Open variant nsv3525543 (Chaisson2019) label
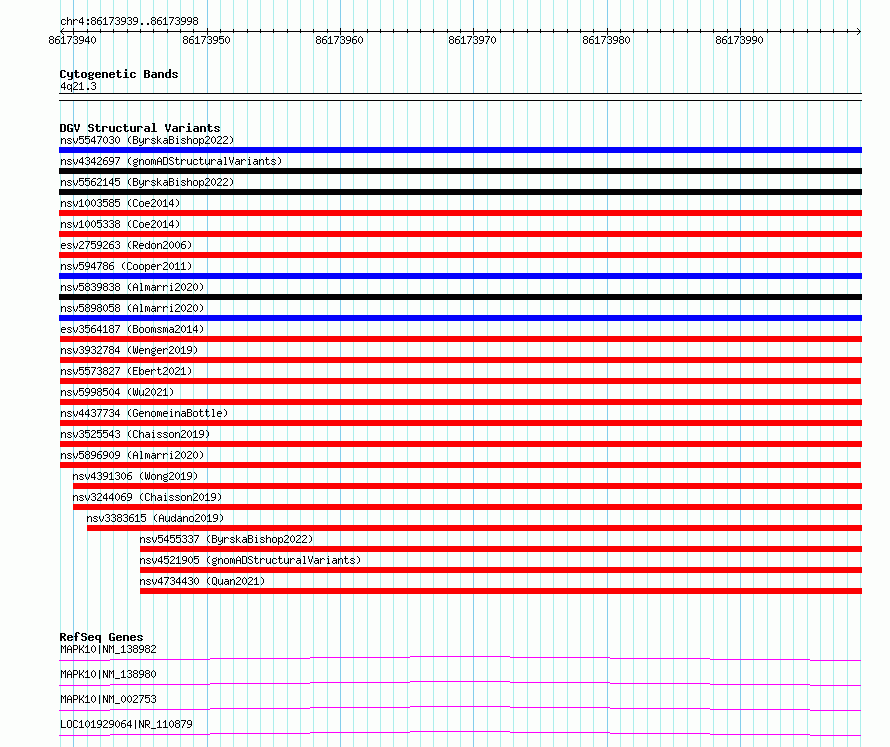Image resolution: width=890 pixels, height=747 pixels. click(135, 434)
